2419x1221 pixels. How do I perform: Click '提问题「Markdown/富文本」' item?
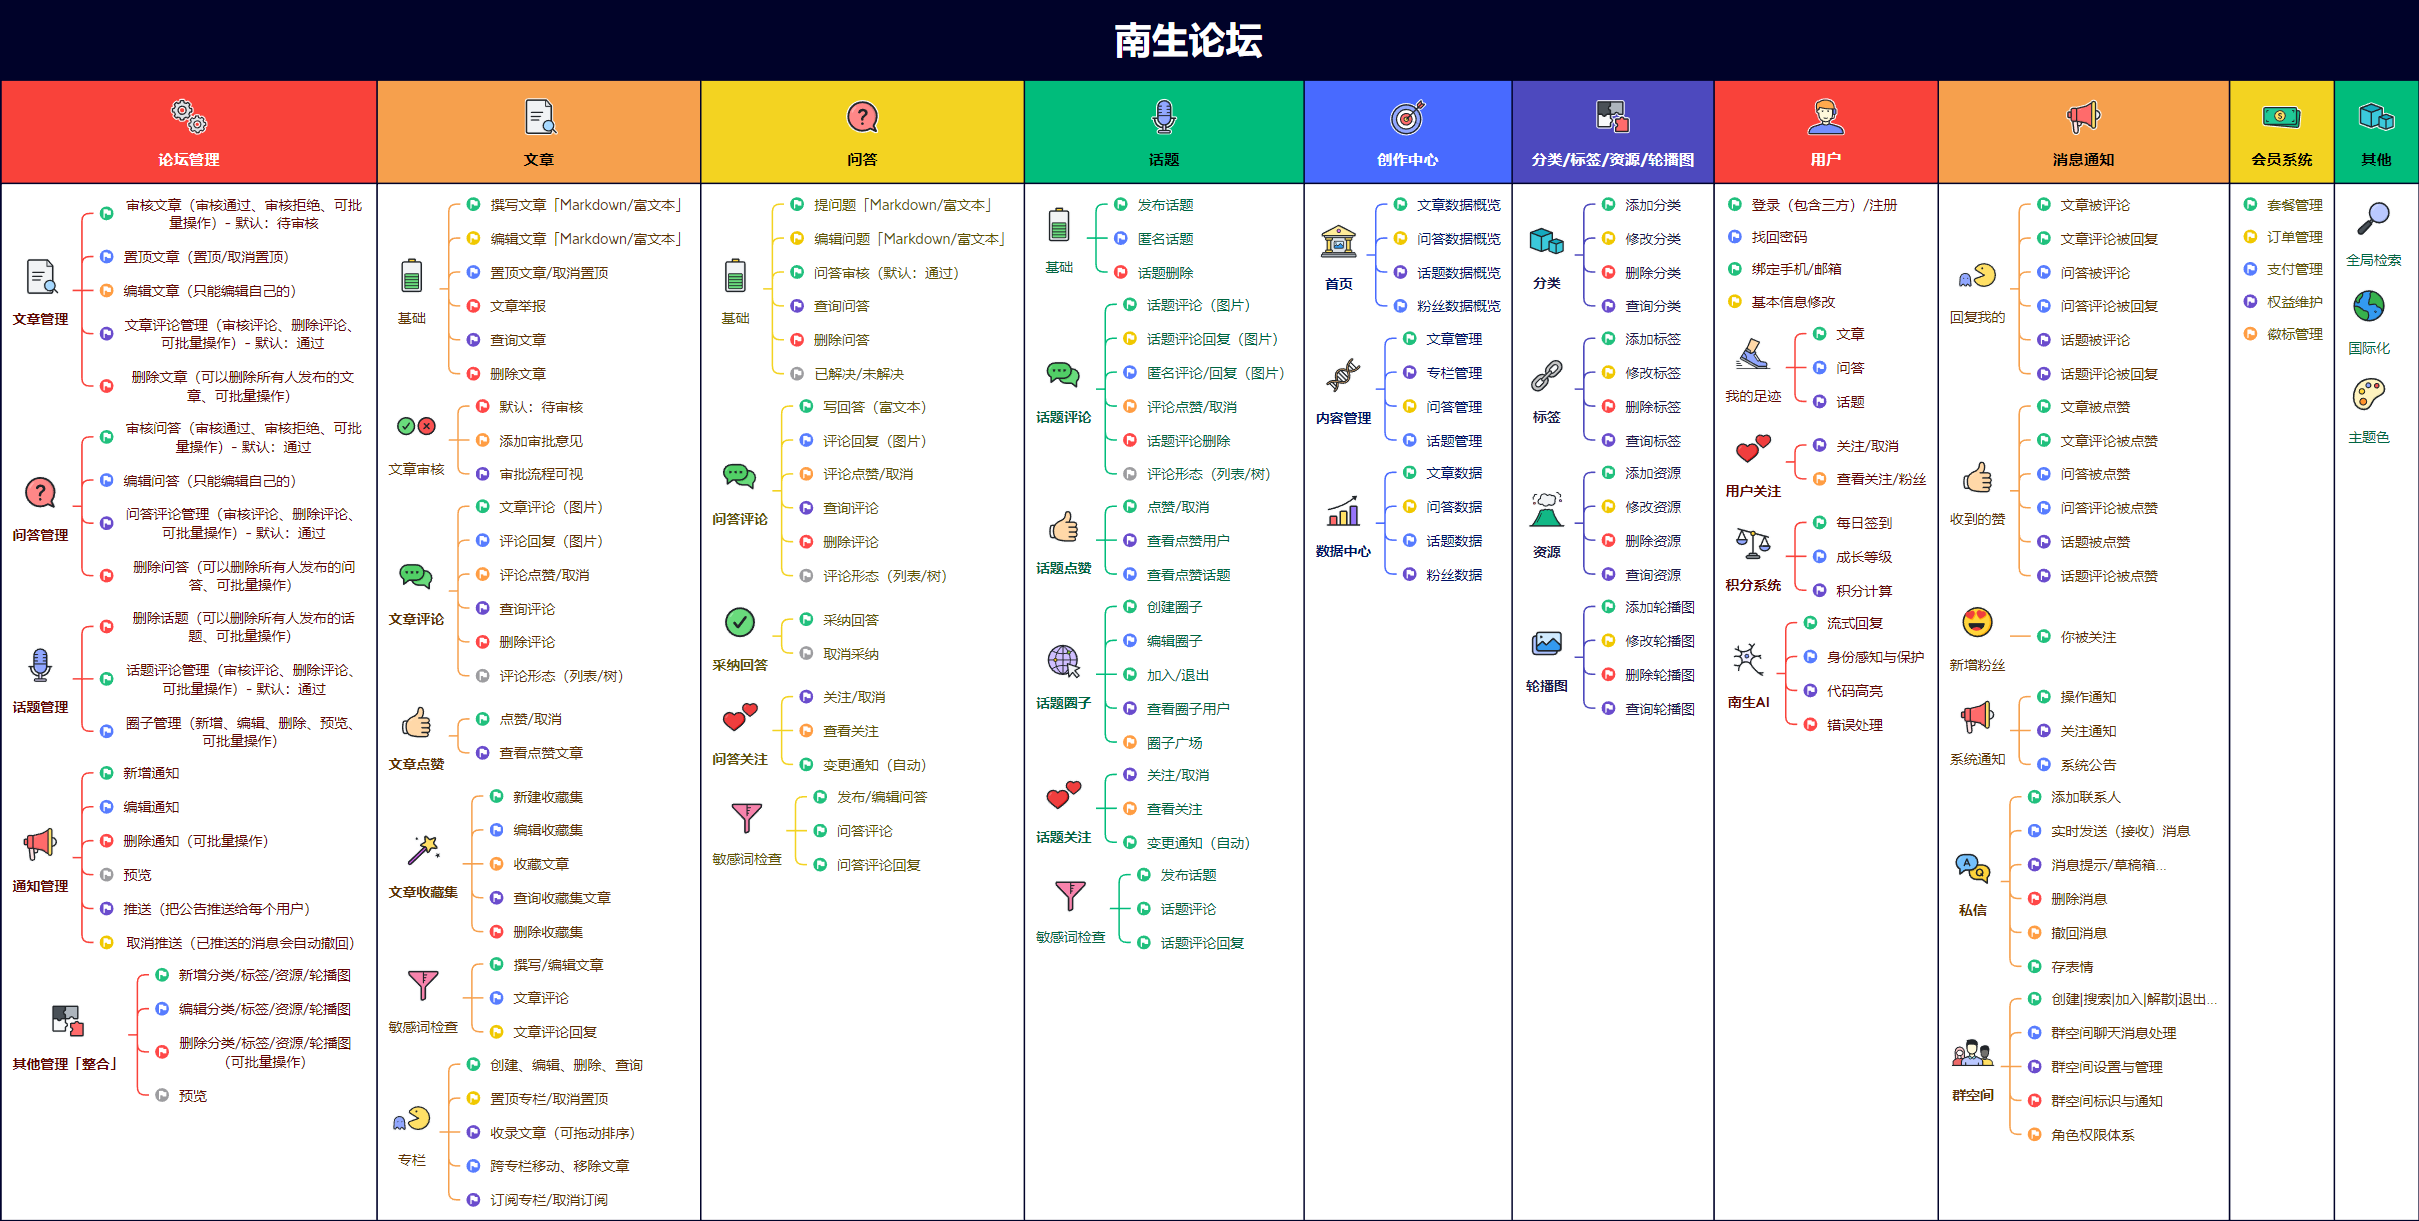point(904,205)
